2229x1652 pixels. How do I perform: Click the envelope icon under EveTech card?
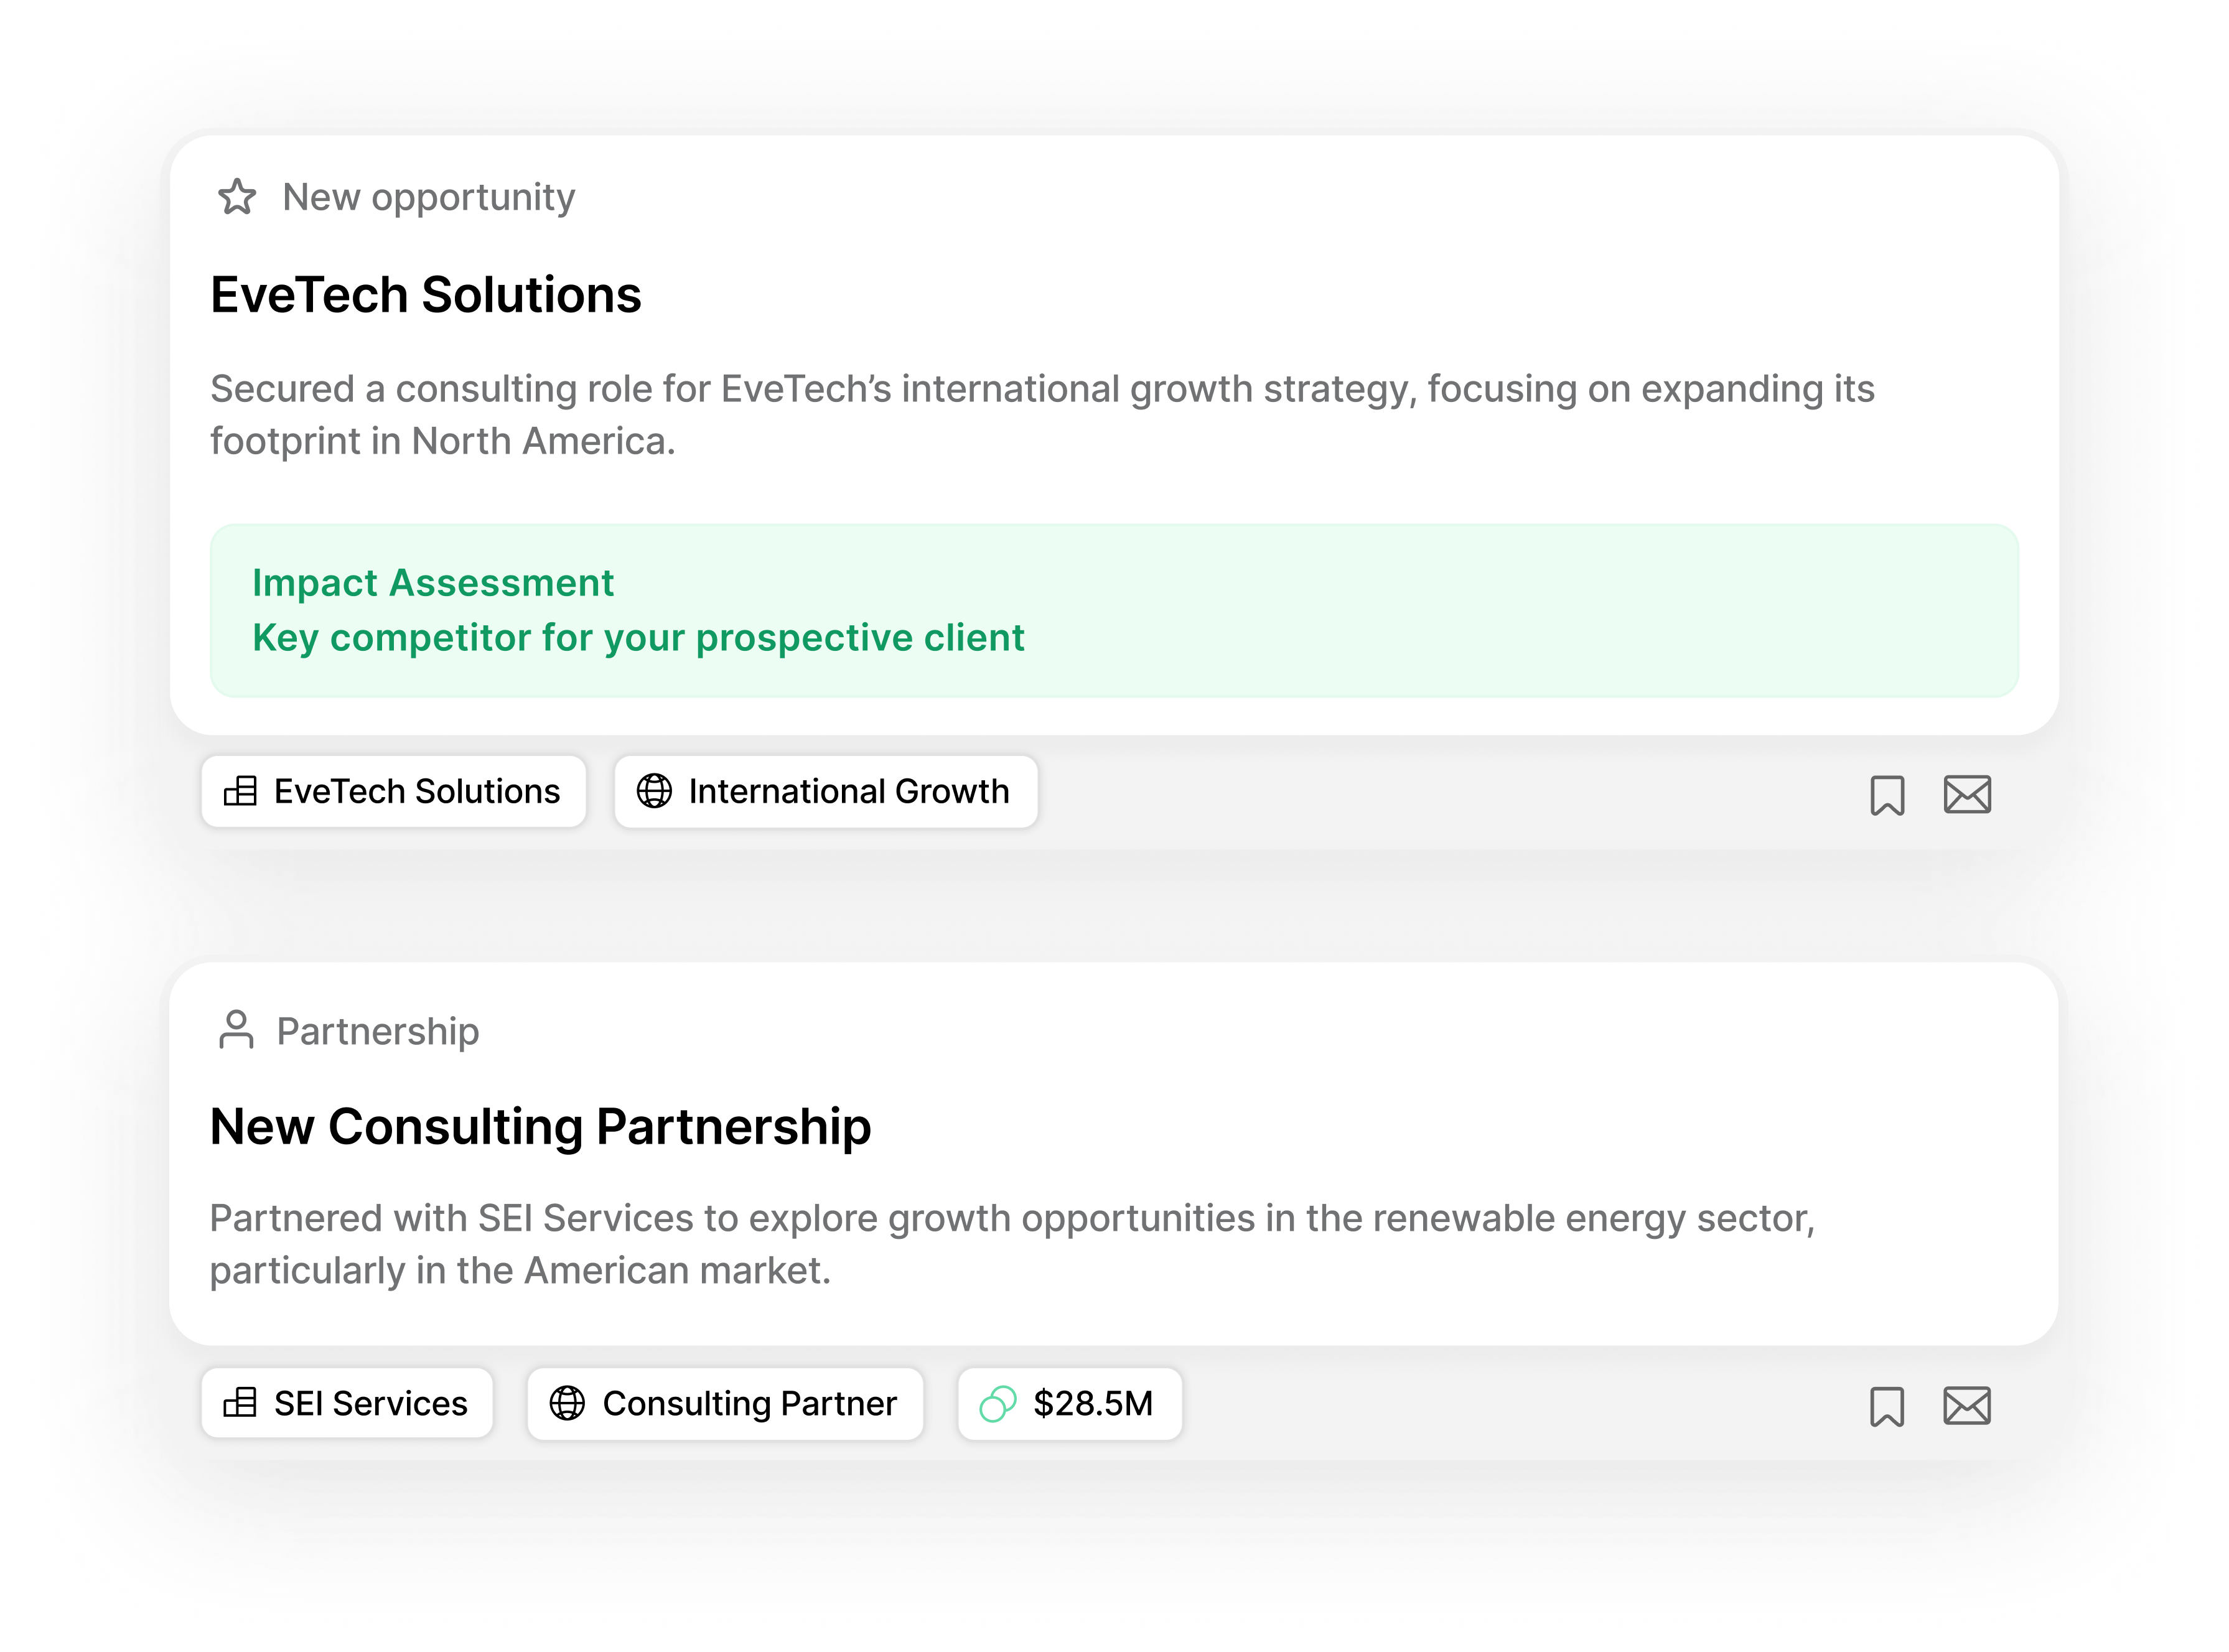click(x=1967, y=794)
